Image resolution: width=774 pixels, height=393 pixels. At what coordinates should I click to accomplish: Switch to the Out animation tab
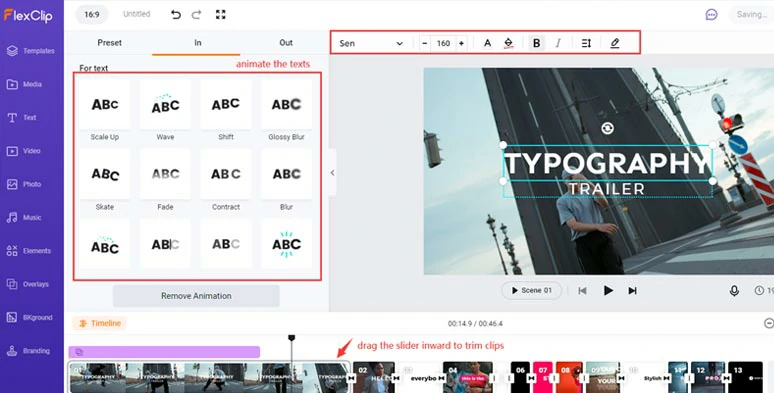[286, 43]
